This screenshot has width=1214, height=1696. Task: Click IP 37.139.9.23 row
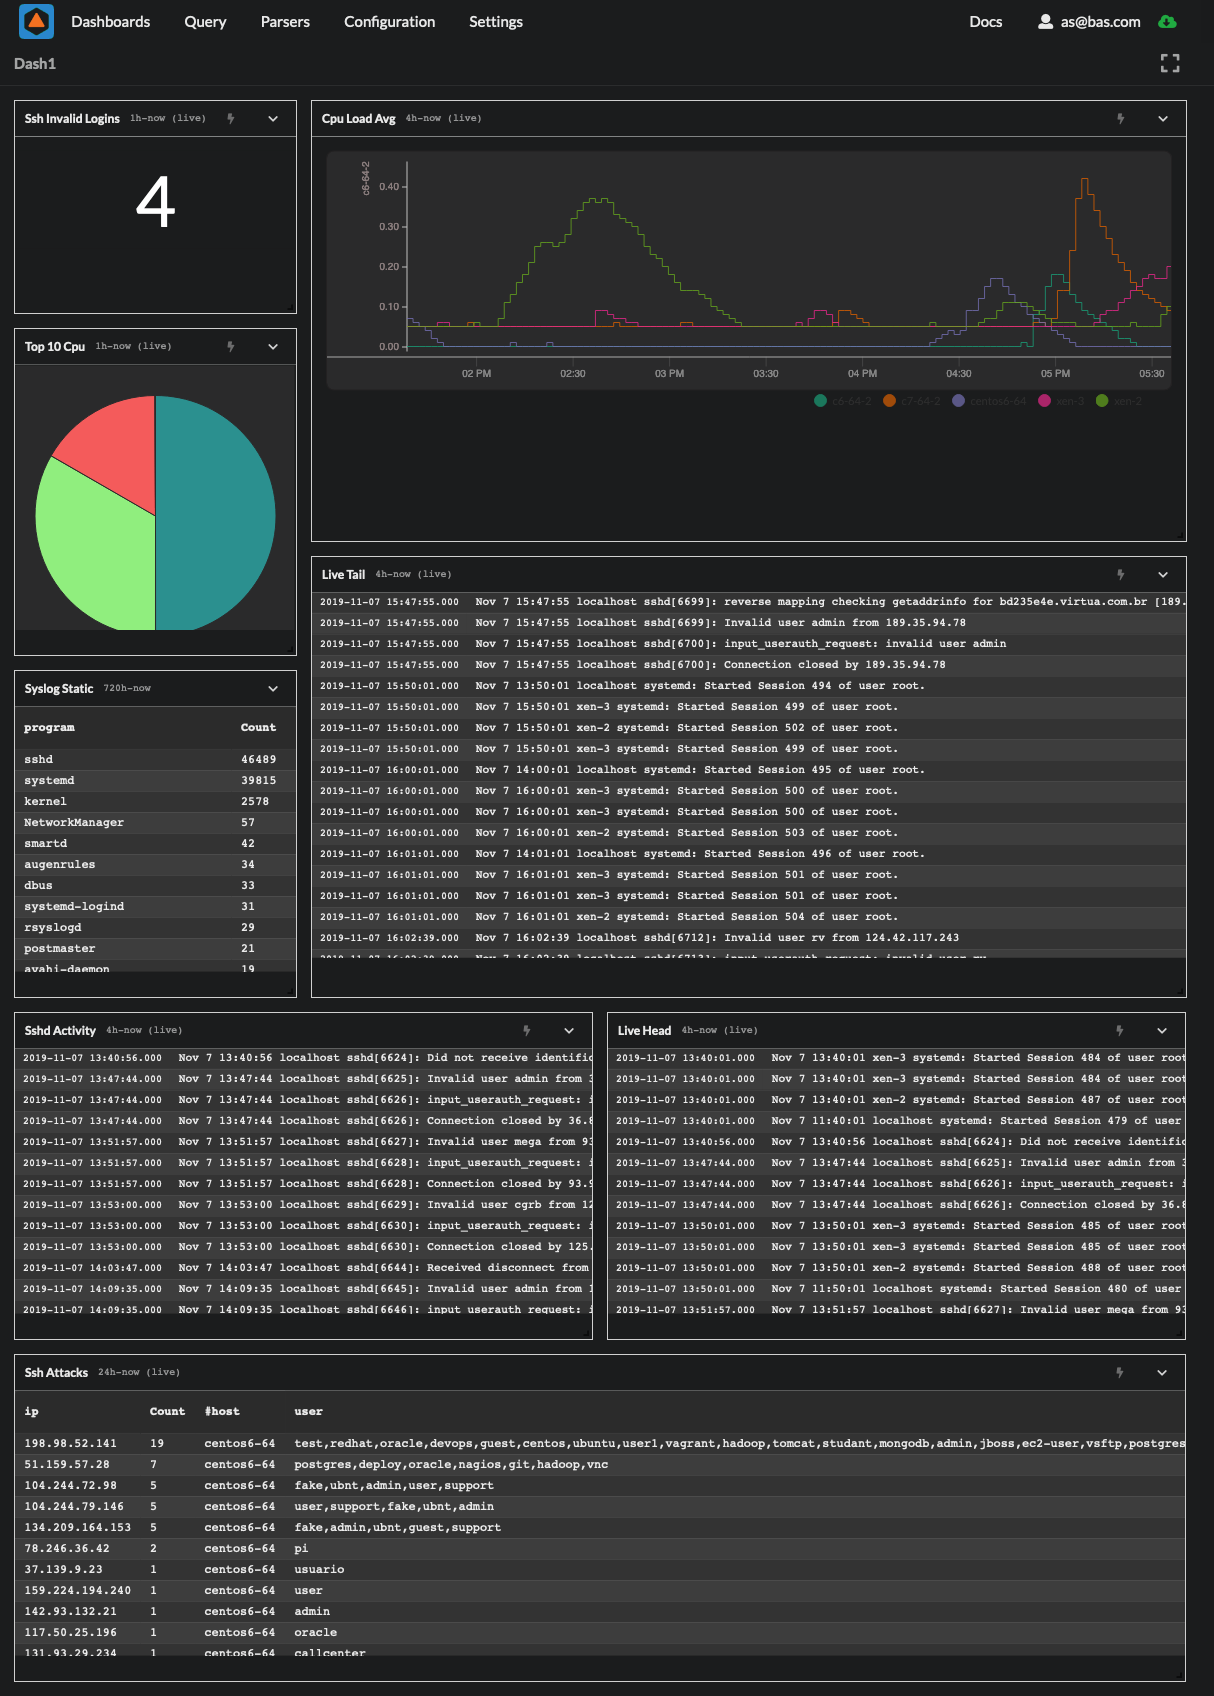600,1570
